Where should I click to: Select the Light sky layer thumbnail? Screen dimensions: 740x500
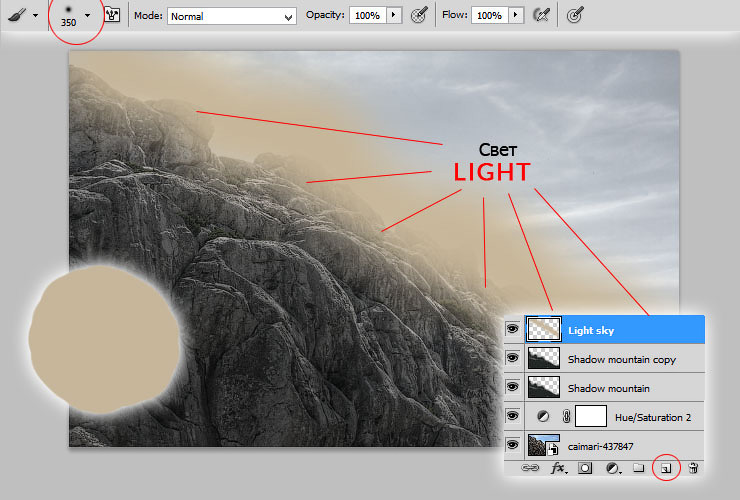(544, 329)
